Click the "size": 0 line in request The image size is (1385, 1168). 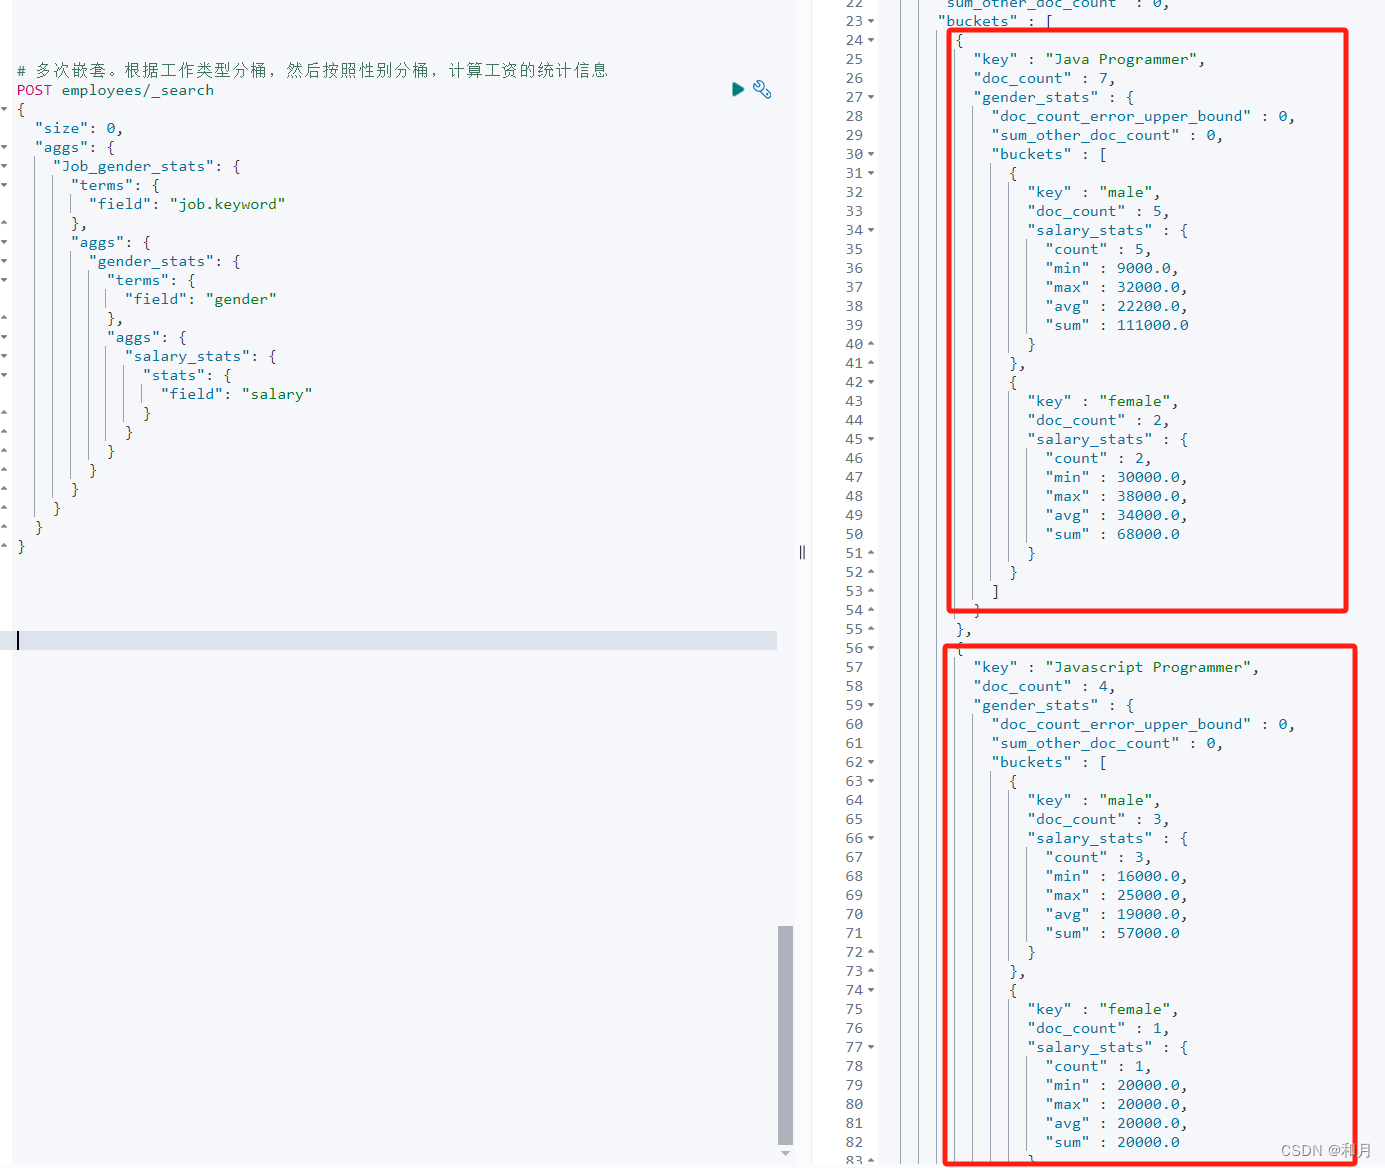(x=79, y=128)
